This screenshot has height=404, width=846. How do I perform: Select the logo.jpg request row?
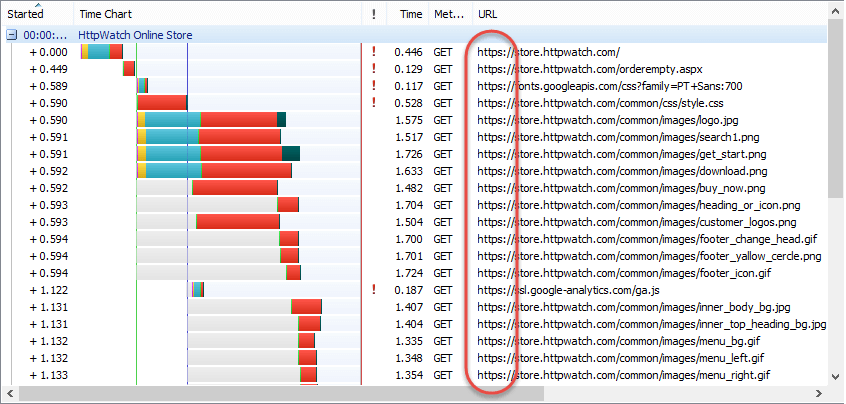pyautogui.click(x=414, y=120)
